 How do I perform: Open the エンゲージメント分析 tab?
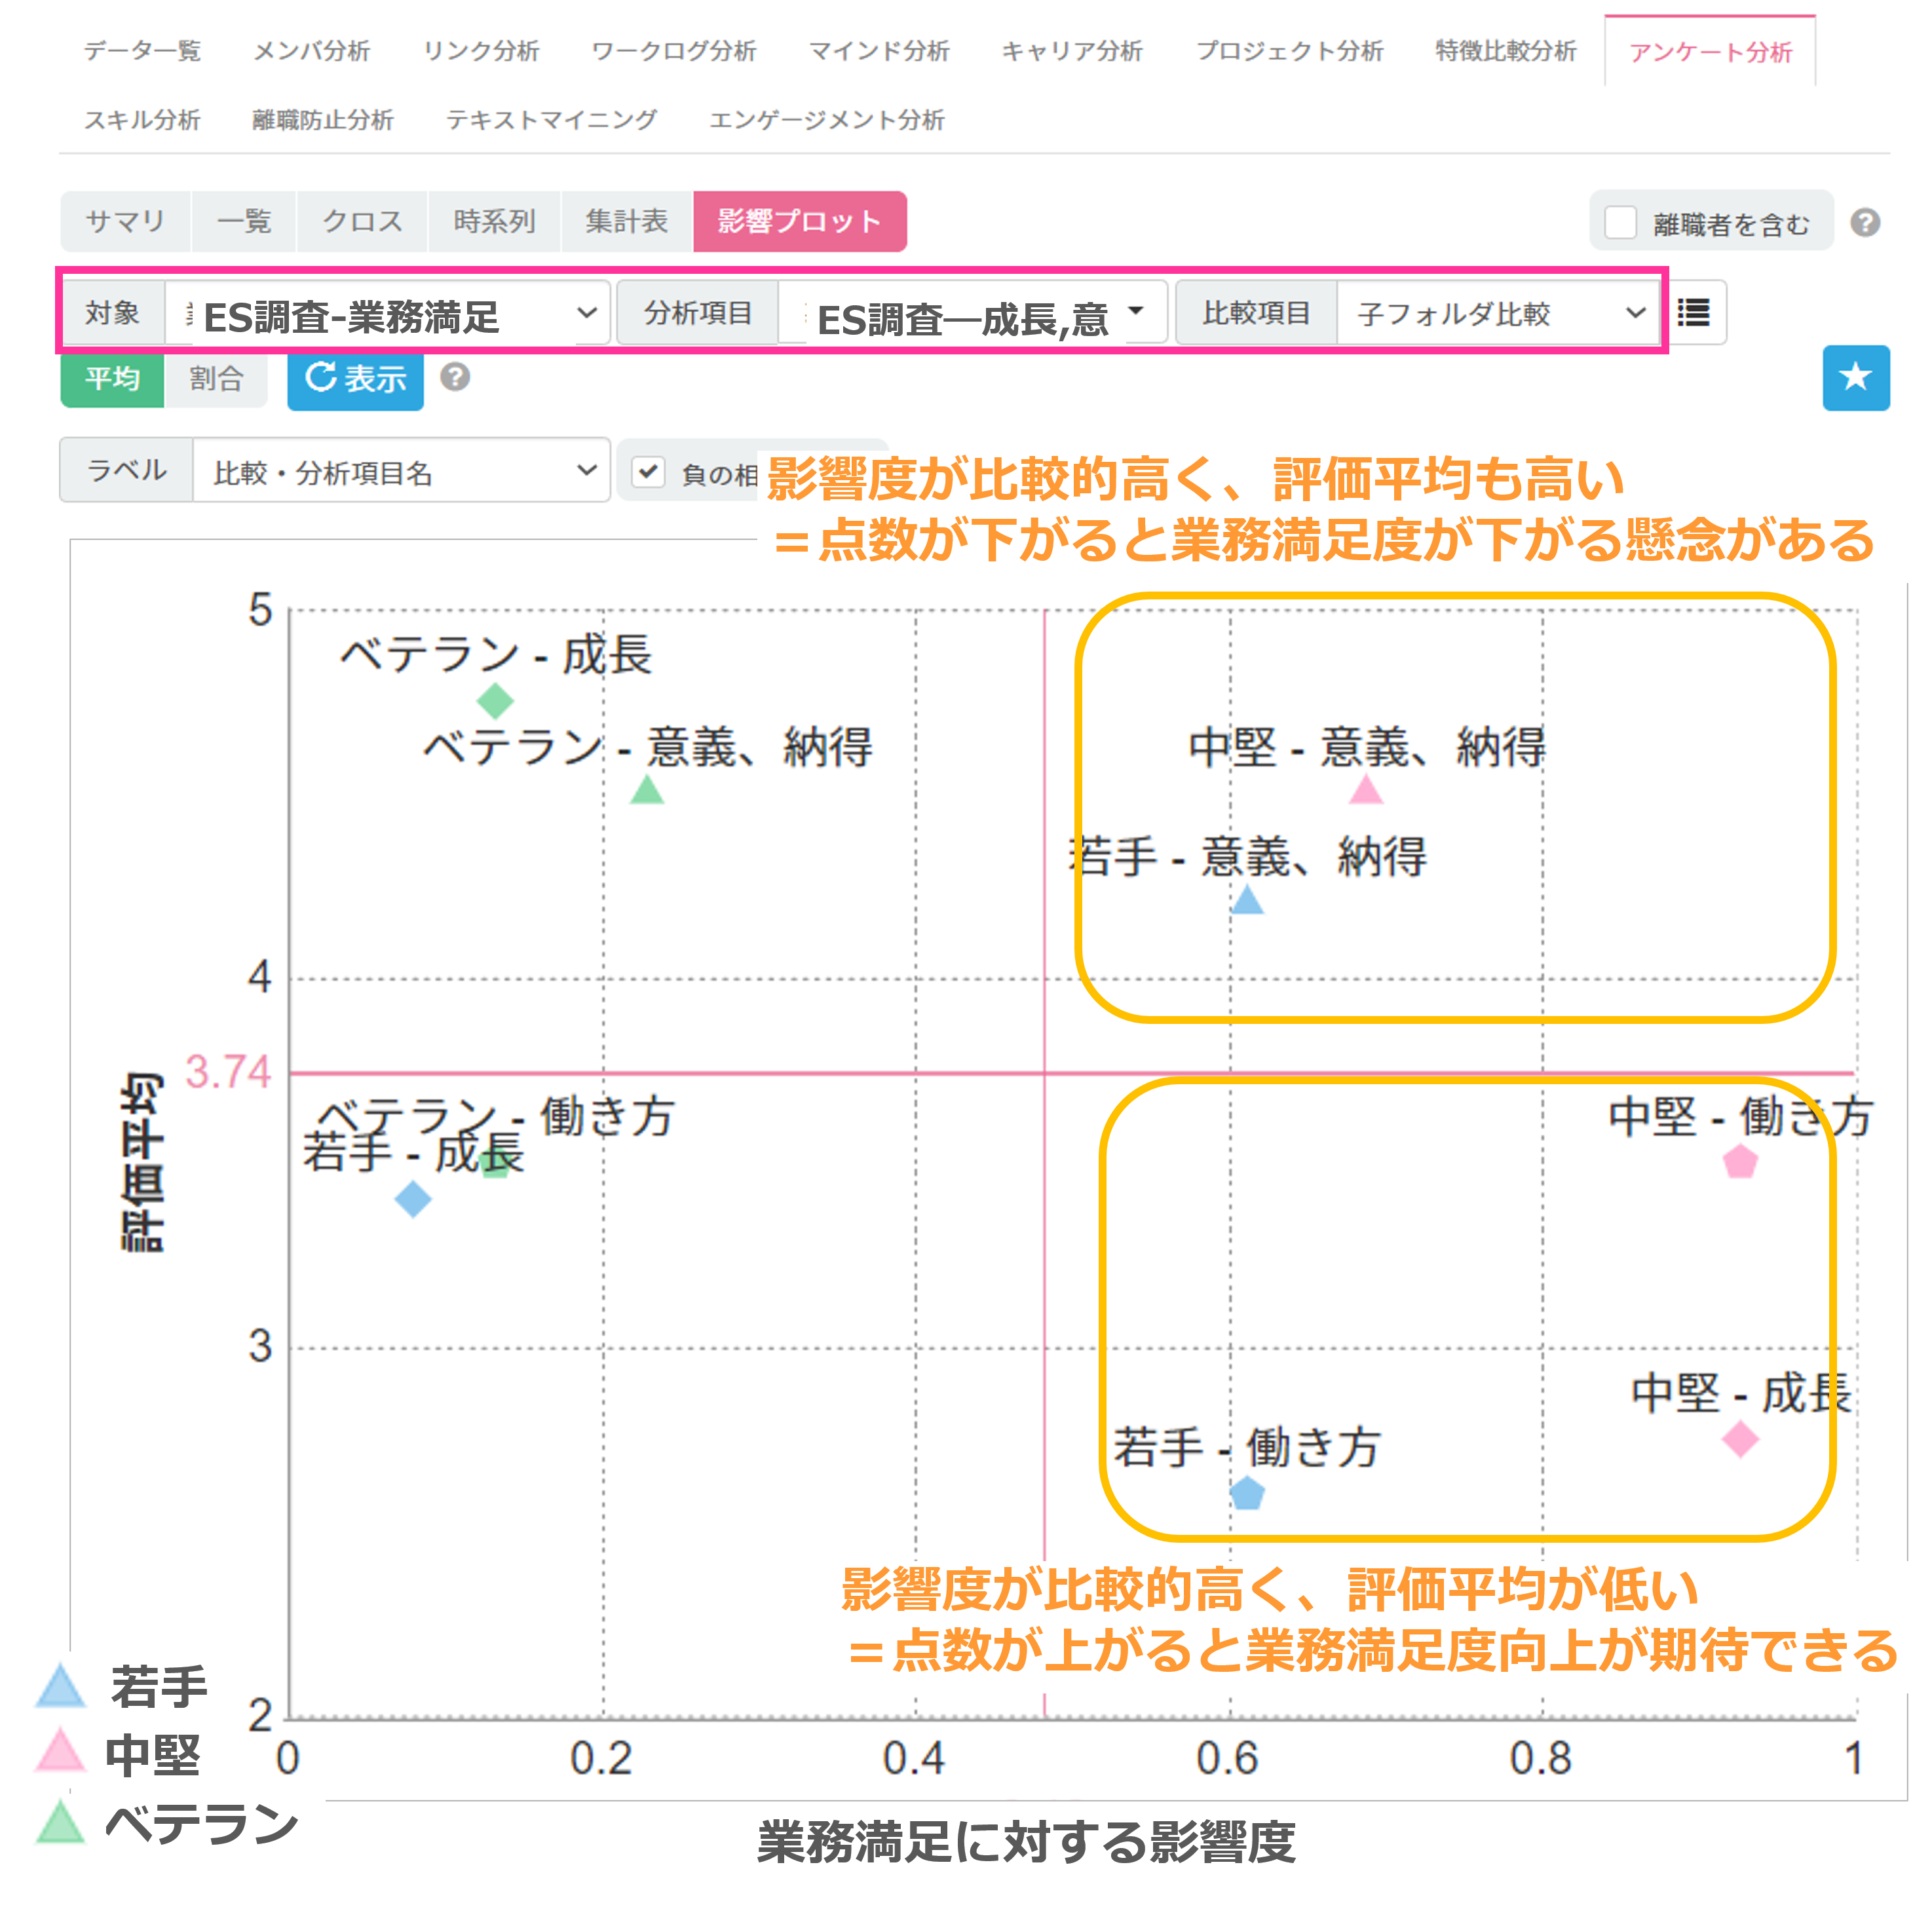pyautogui.click(x=826, y=120)
